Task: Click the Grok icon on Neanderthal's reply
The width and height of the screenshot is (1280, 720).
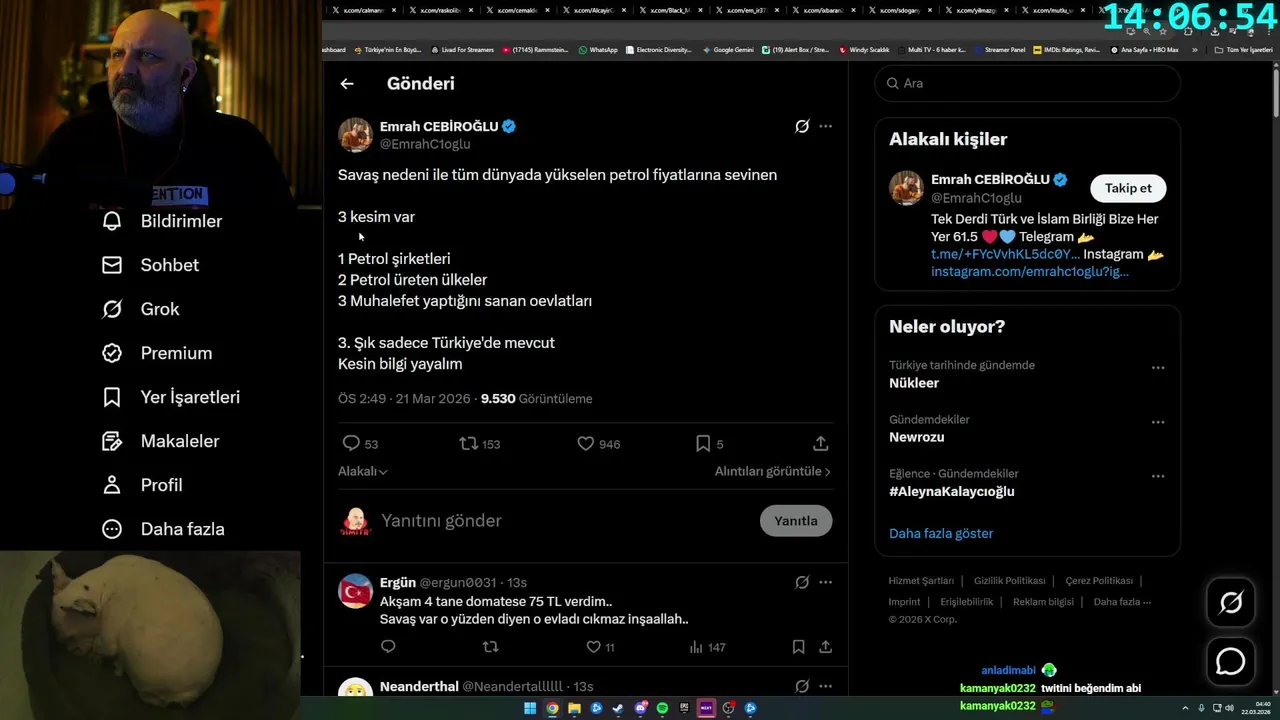Action: [x=802, y=686]
